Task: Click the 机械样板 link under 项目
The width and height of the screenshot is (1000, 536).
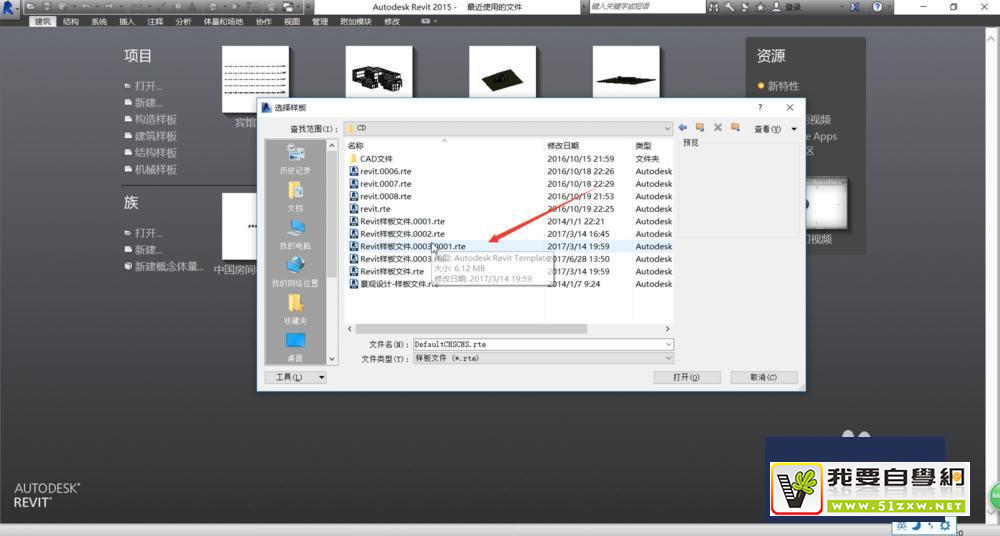Action: click(x=156, y=169)
